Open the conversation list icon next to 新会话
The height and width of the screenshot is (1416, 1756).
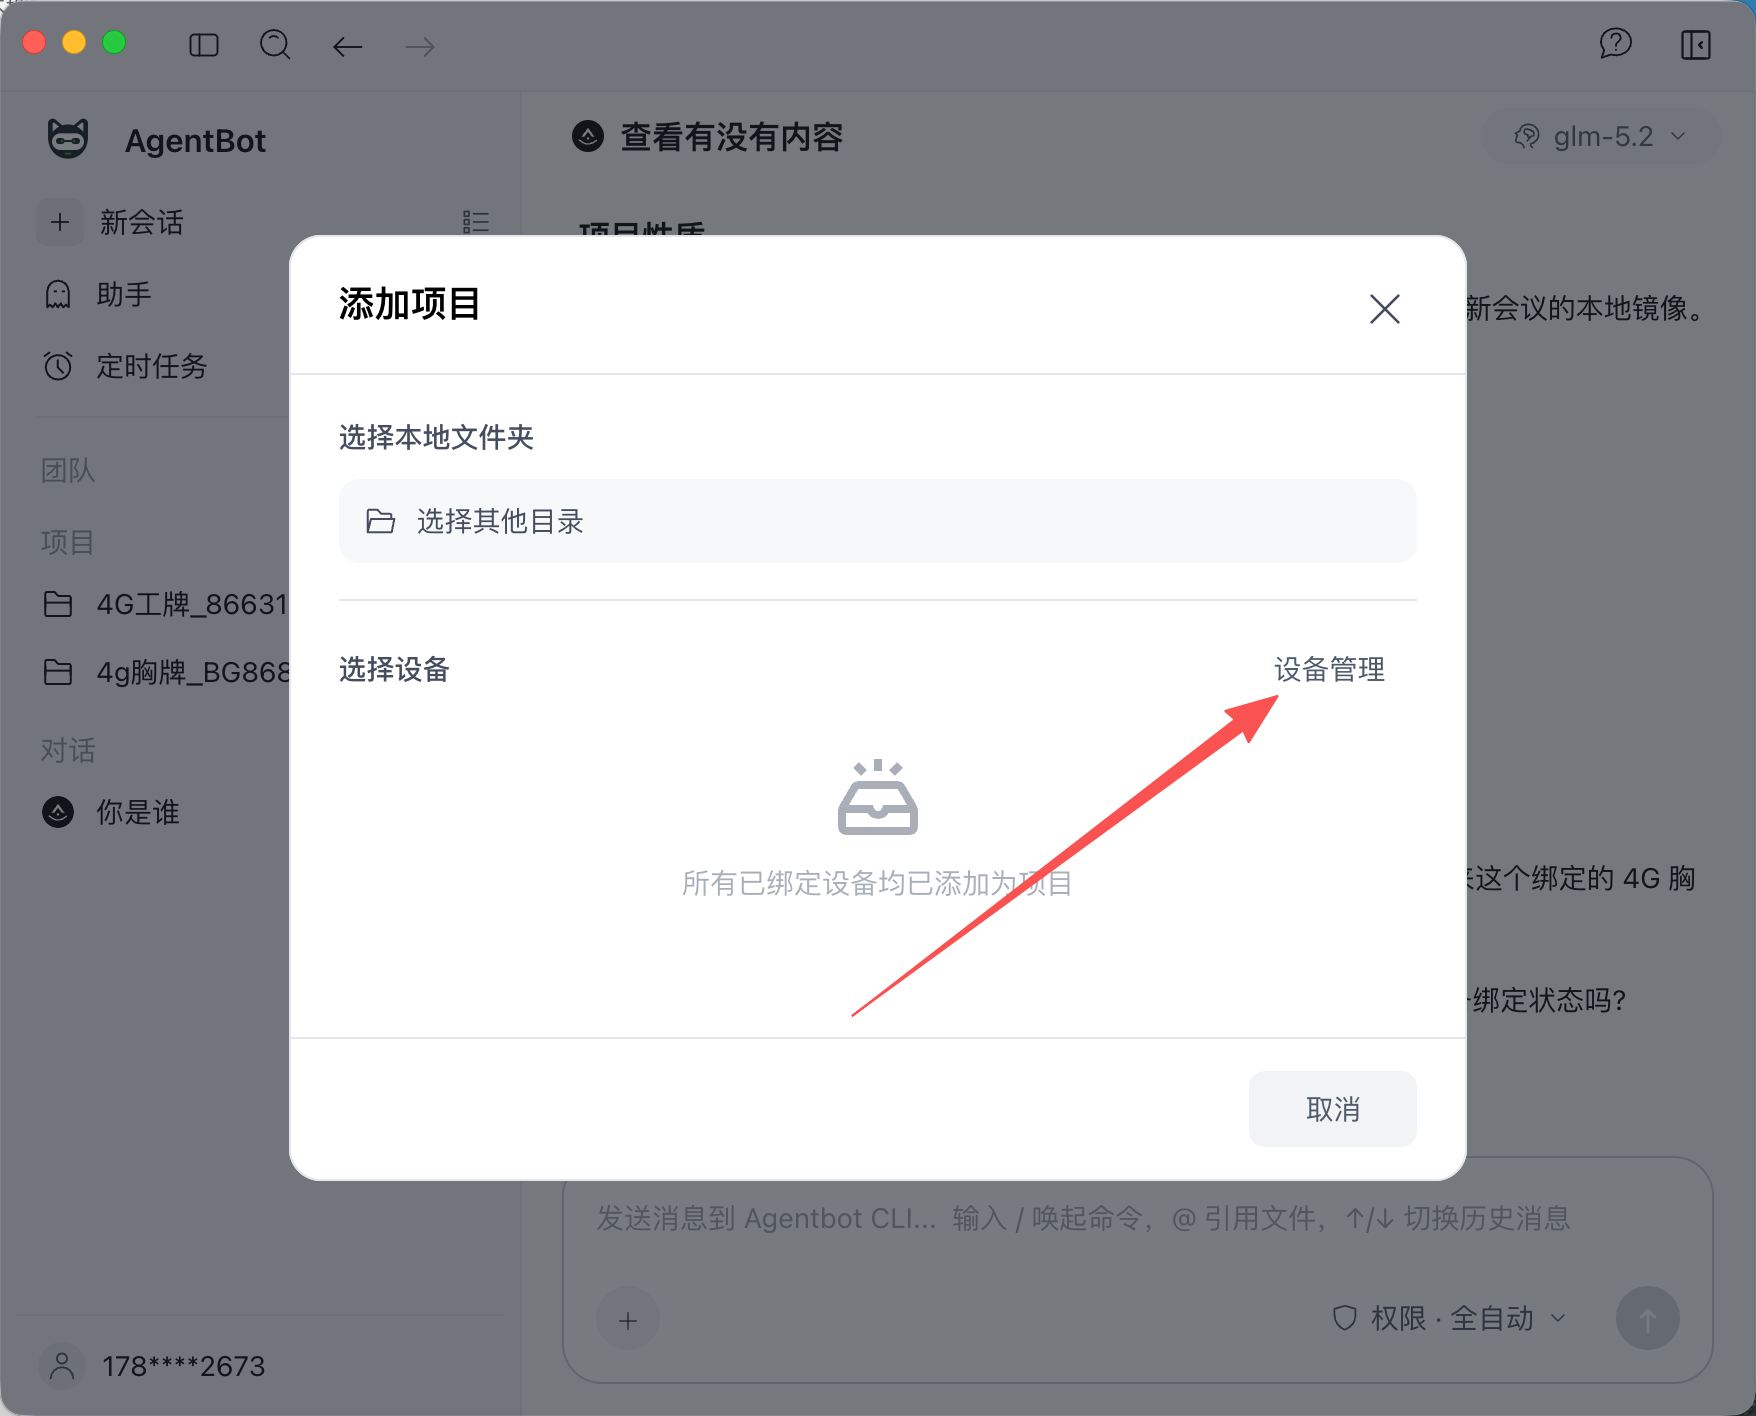(476, 222)
